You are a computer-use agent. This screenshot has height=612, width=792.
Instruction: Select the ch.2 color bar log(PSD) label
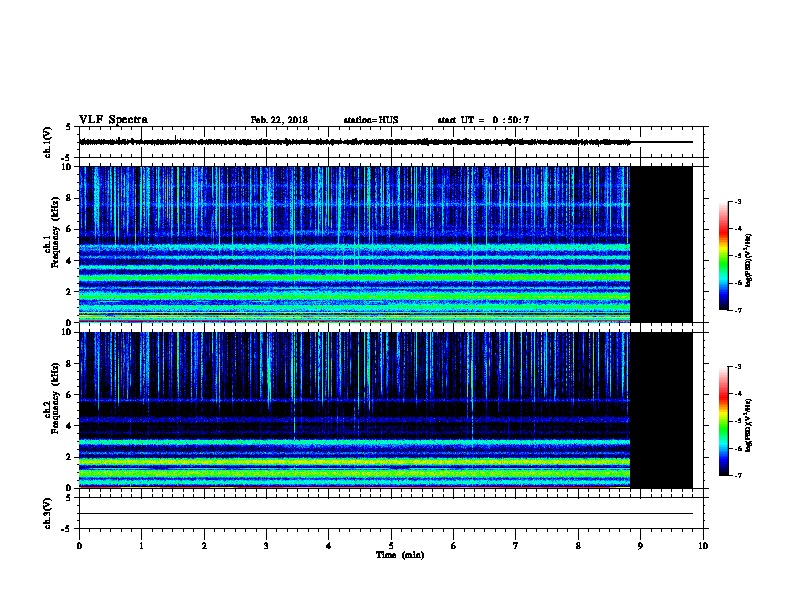point(749,426)
